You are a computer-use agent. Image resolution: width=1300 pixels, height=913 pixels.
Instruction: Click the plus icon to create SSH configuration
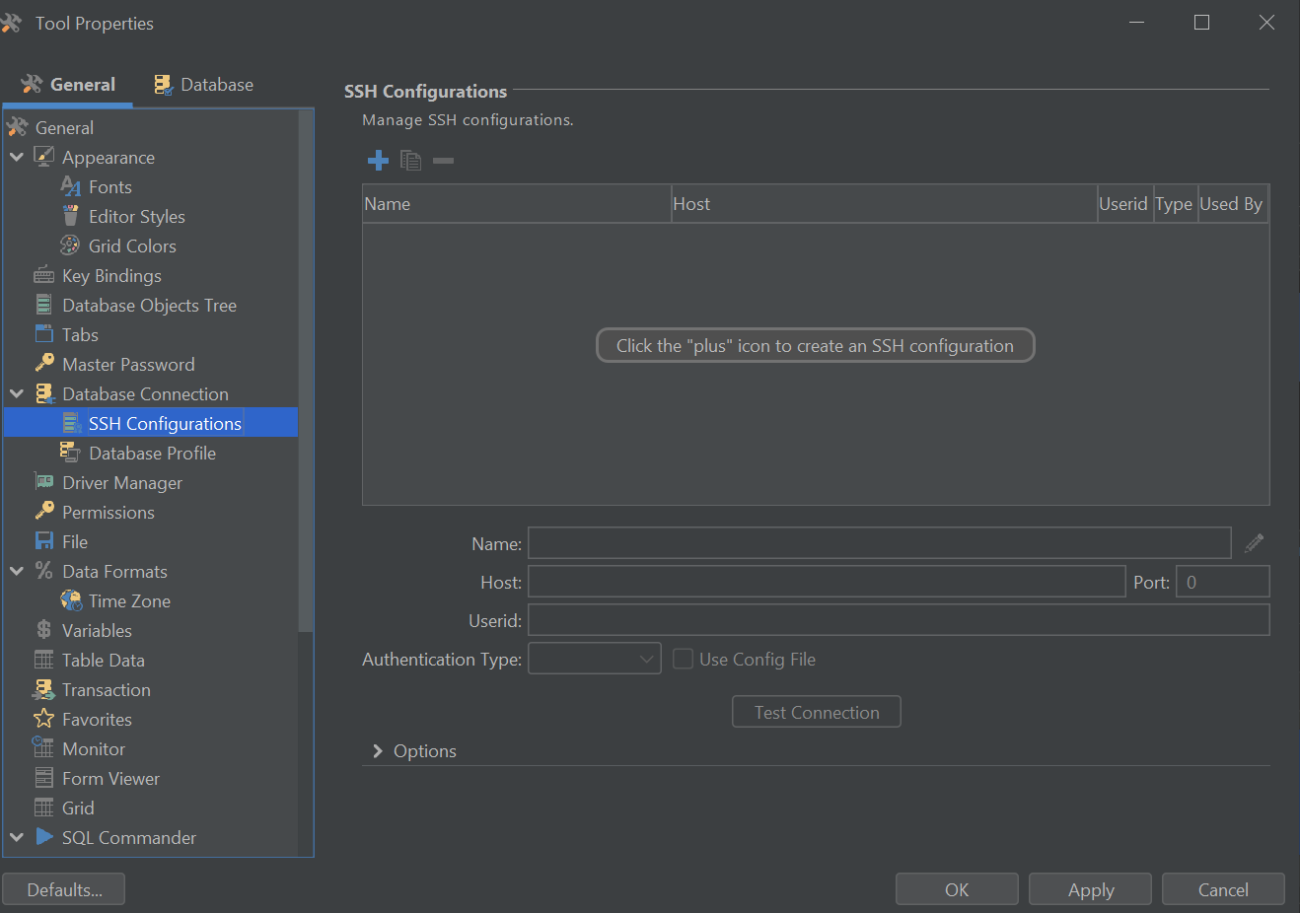coord(378,160)
